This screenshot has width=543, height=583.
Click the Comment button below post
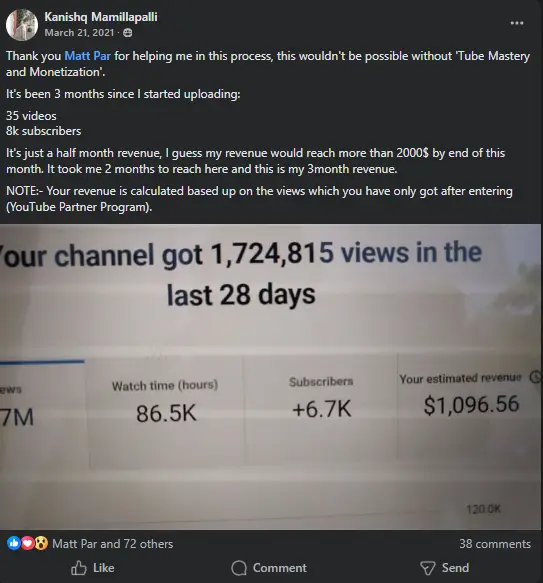pyautogui.click(x=269, y=568)
